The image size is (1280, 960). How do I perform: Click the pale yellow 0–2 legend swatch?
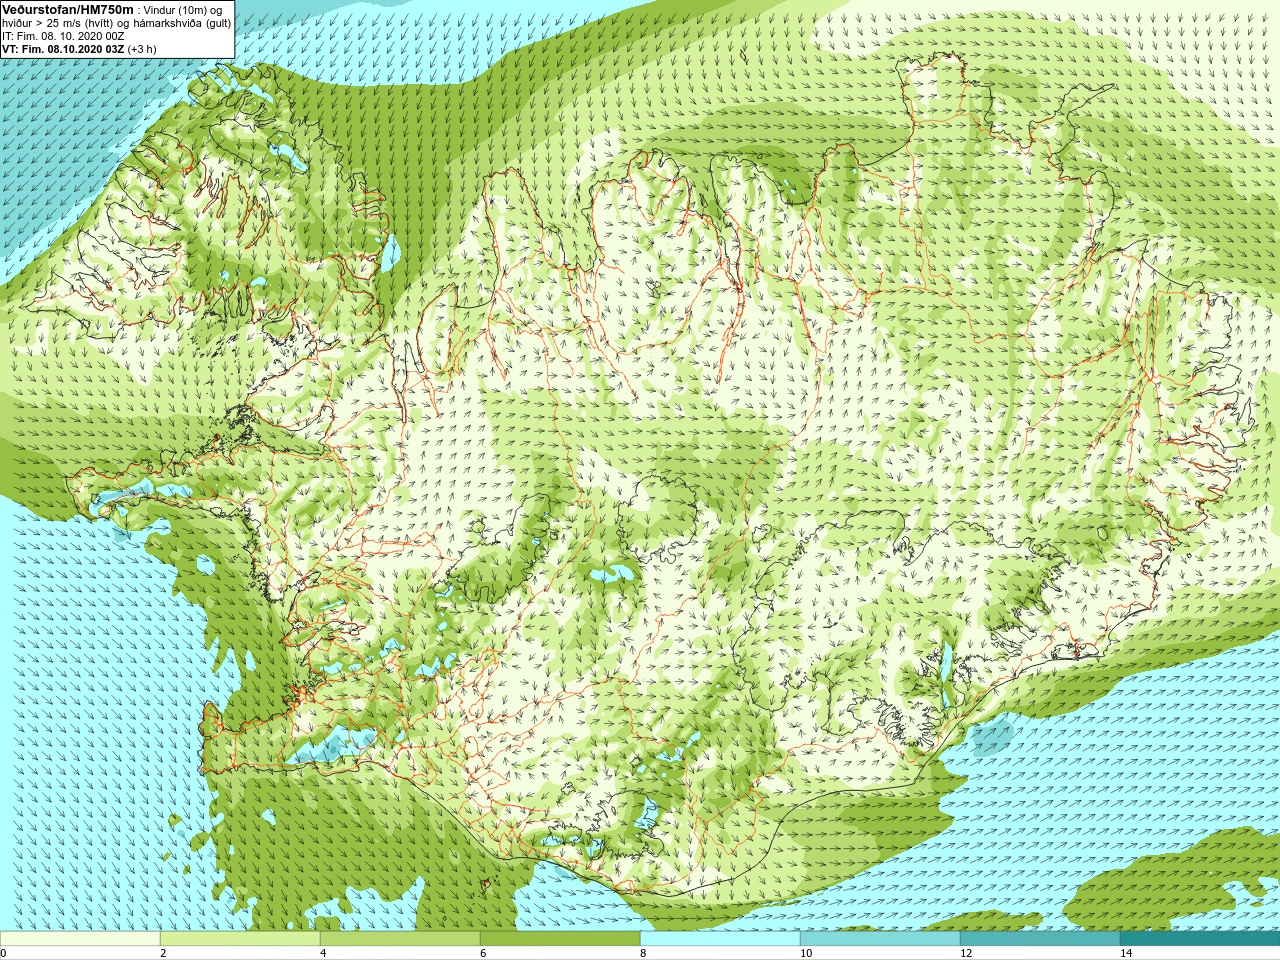80,939
